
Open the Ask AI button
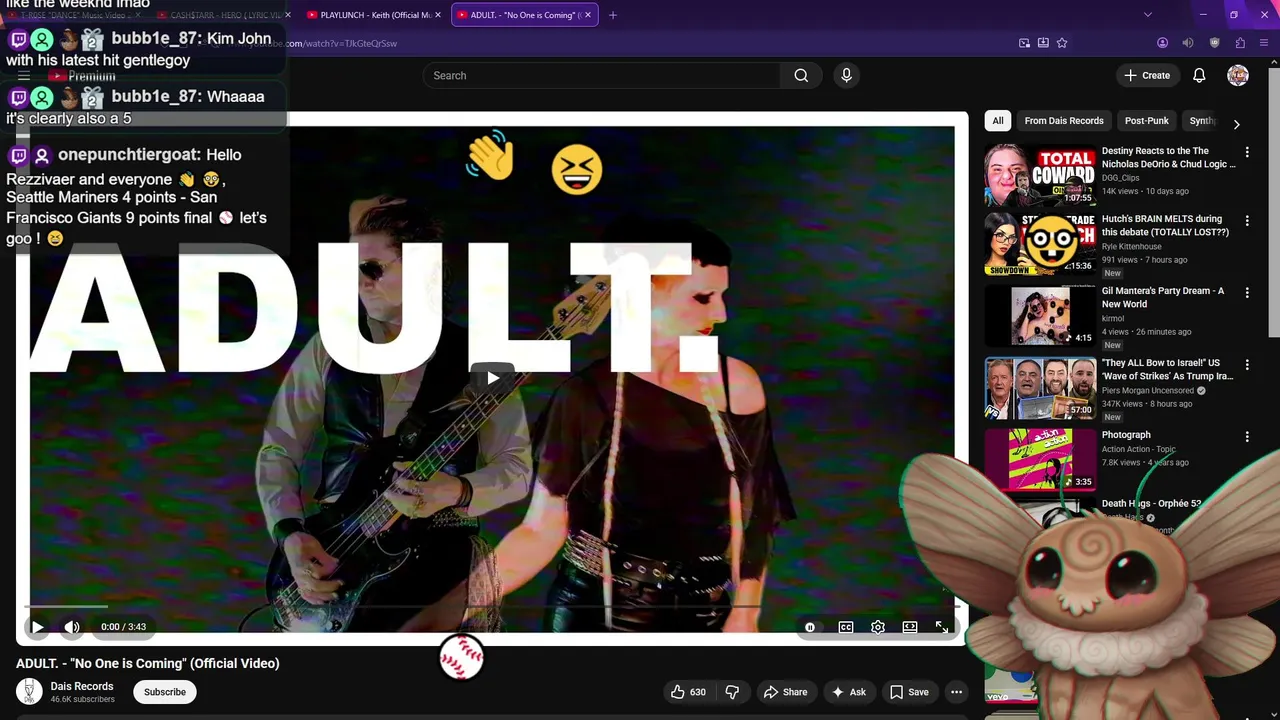click(x=849, y=692)
